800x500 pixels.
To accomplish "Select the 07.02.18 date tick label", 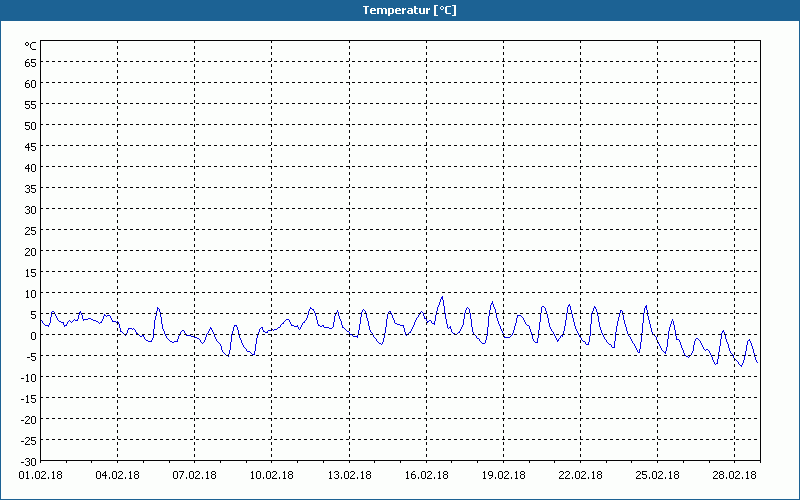I will [194, 476].
